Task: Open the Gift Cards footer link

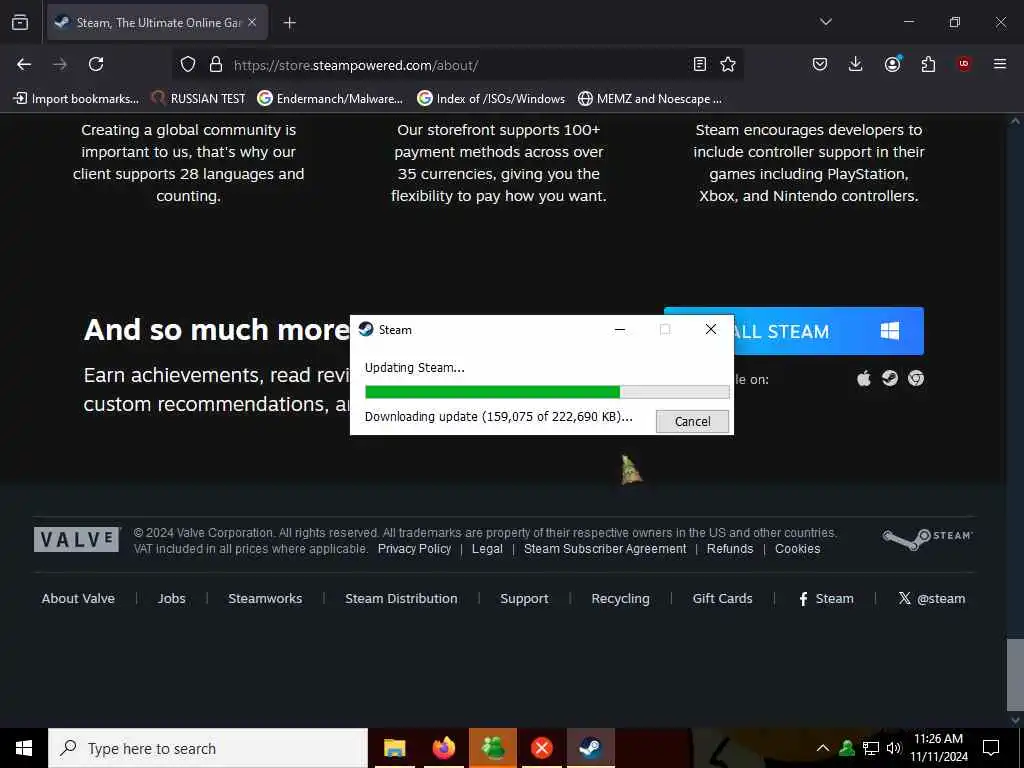Action: coord(722,598)
